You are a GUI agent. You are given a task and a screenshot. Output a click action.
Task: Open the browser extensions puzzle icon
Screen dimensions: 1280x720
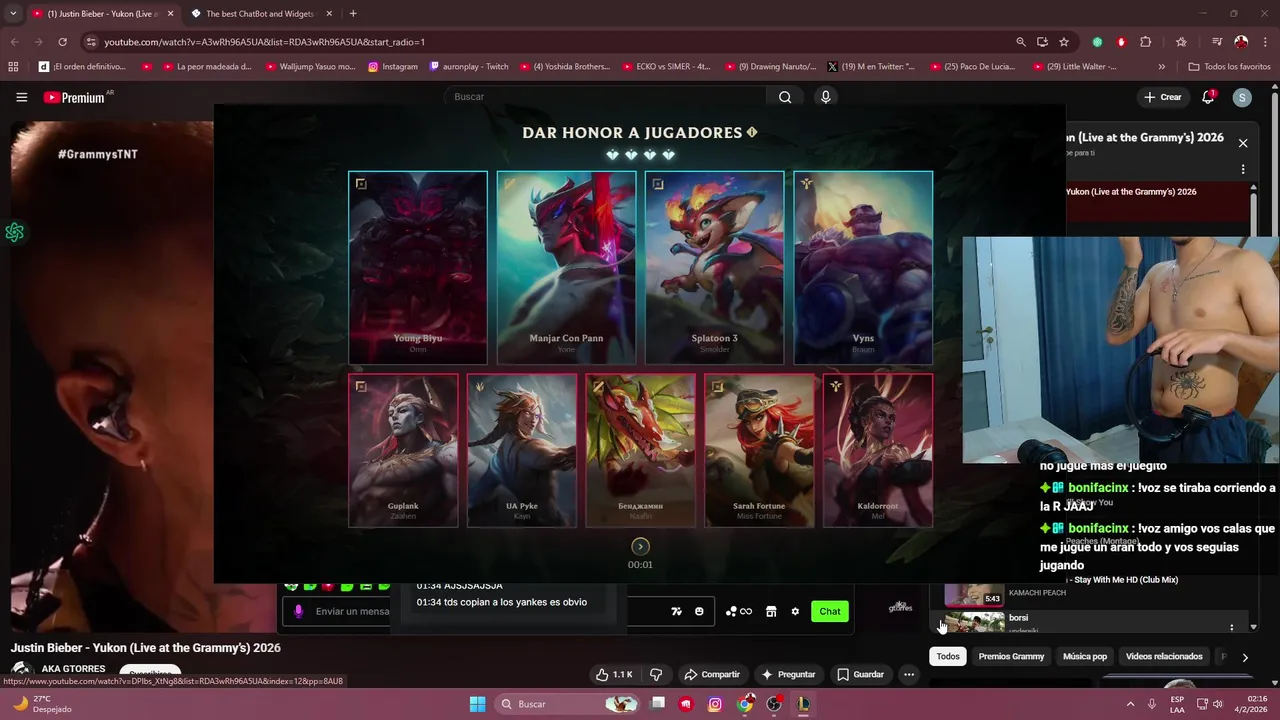coord(1146,42)
